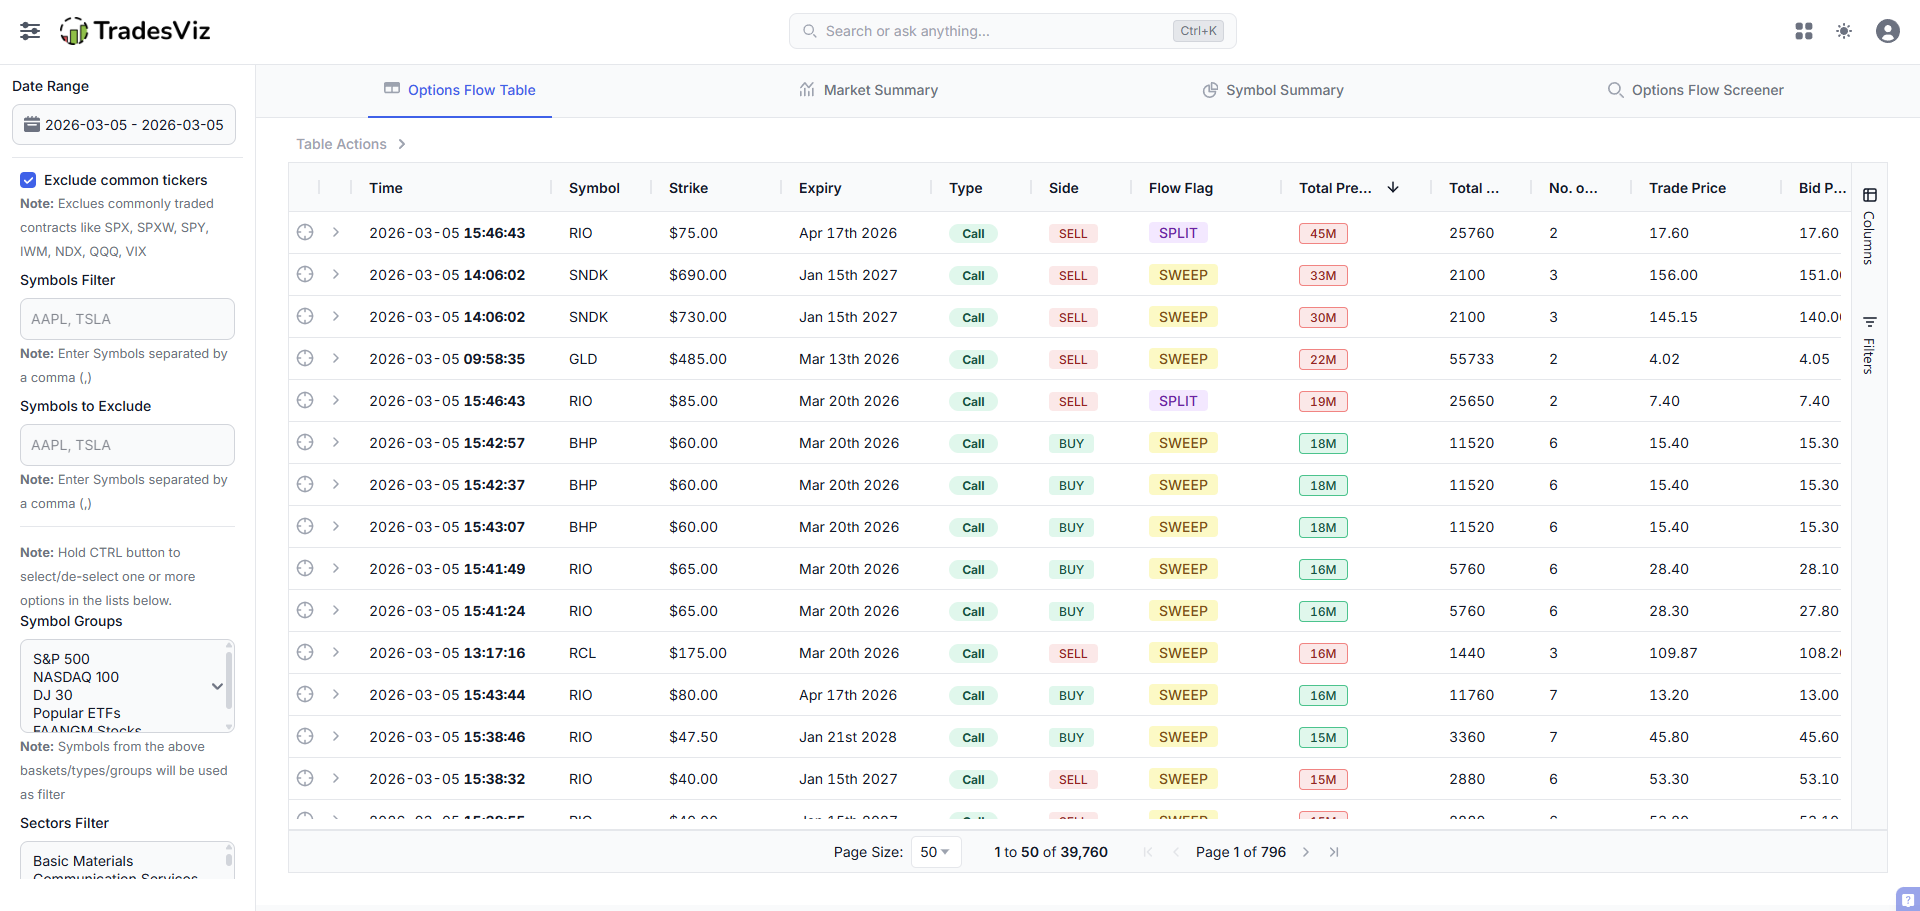Focus the Symbols Filter input

tap(127, 319)
